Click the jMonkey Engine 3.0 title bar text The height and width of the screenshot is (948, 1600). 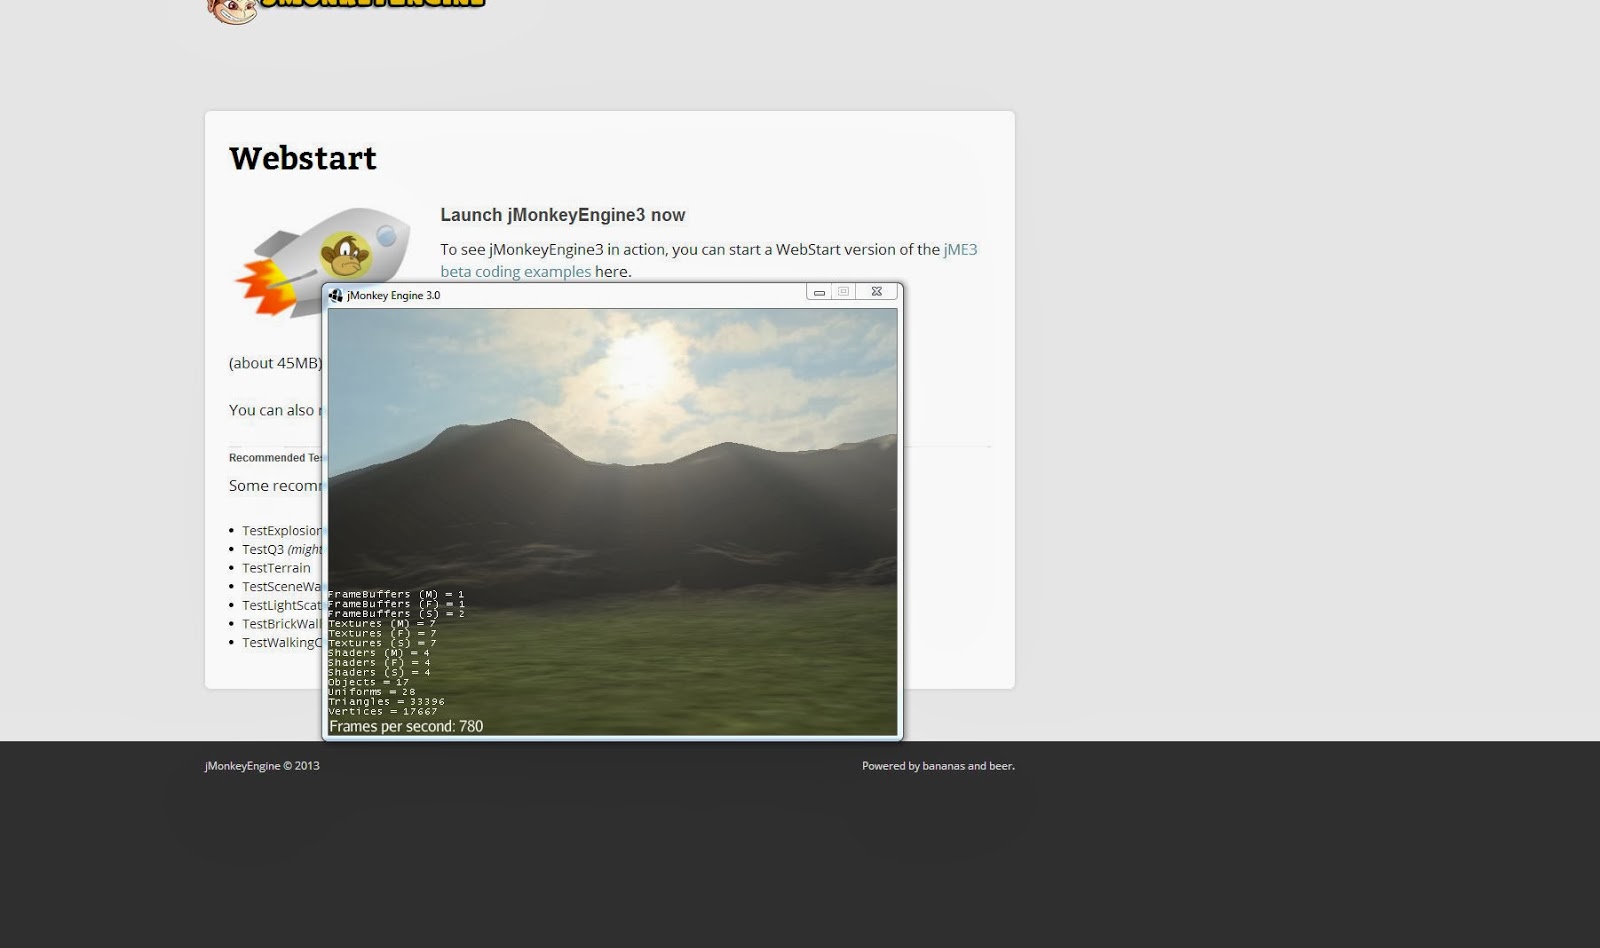tap(393, 295)
